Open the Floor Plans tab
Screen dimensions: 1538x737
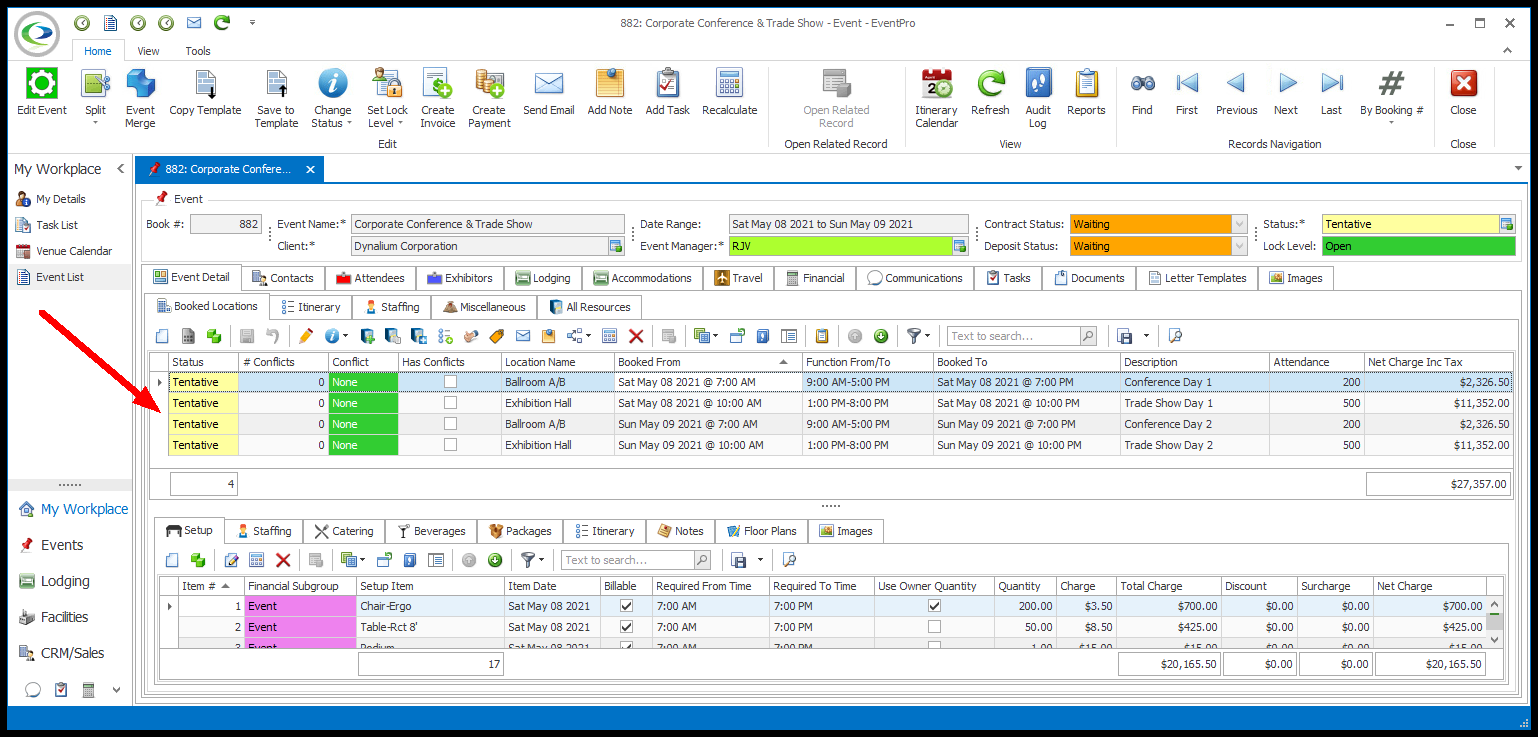click(760, 531)
